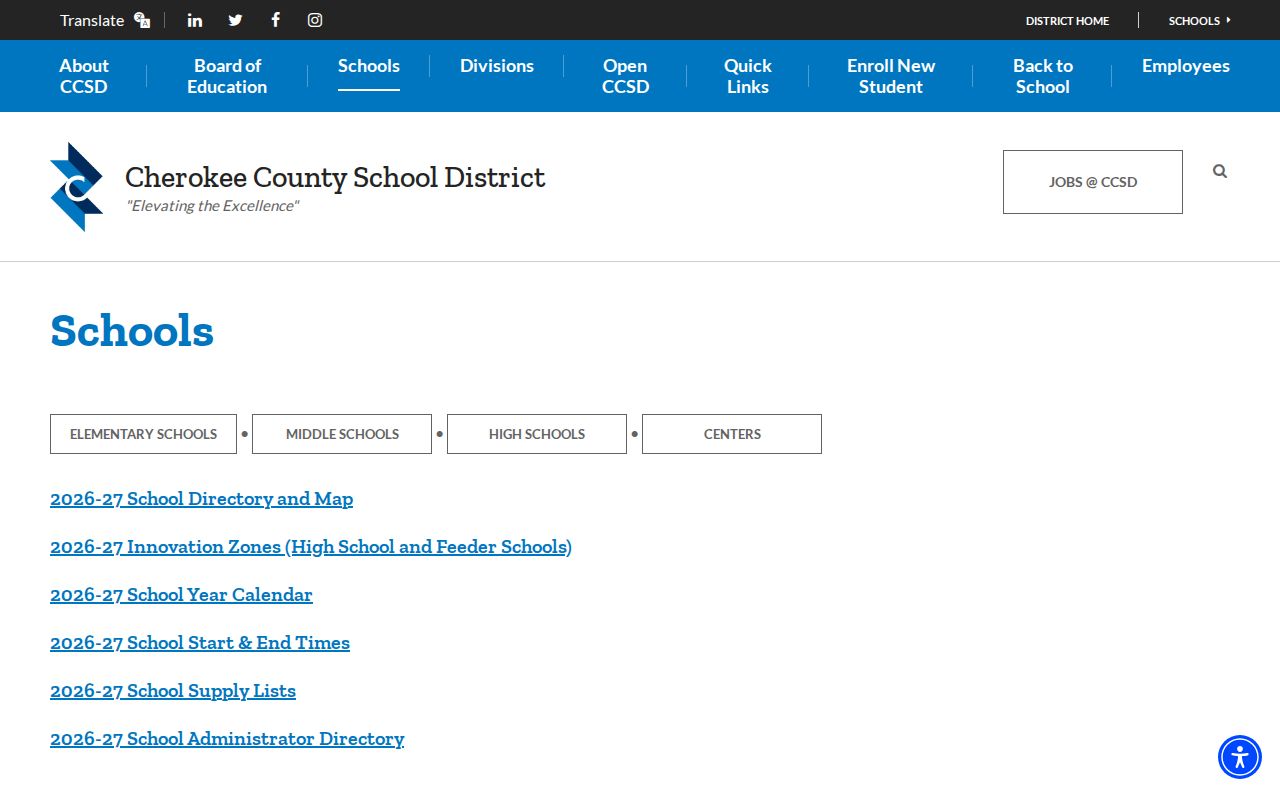Image resolution: width=1280 pixels, height=800 pixels.
Task: Open the Open CCSD menu
Action: tap(625, 76)
